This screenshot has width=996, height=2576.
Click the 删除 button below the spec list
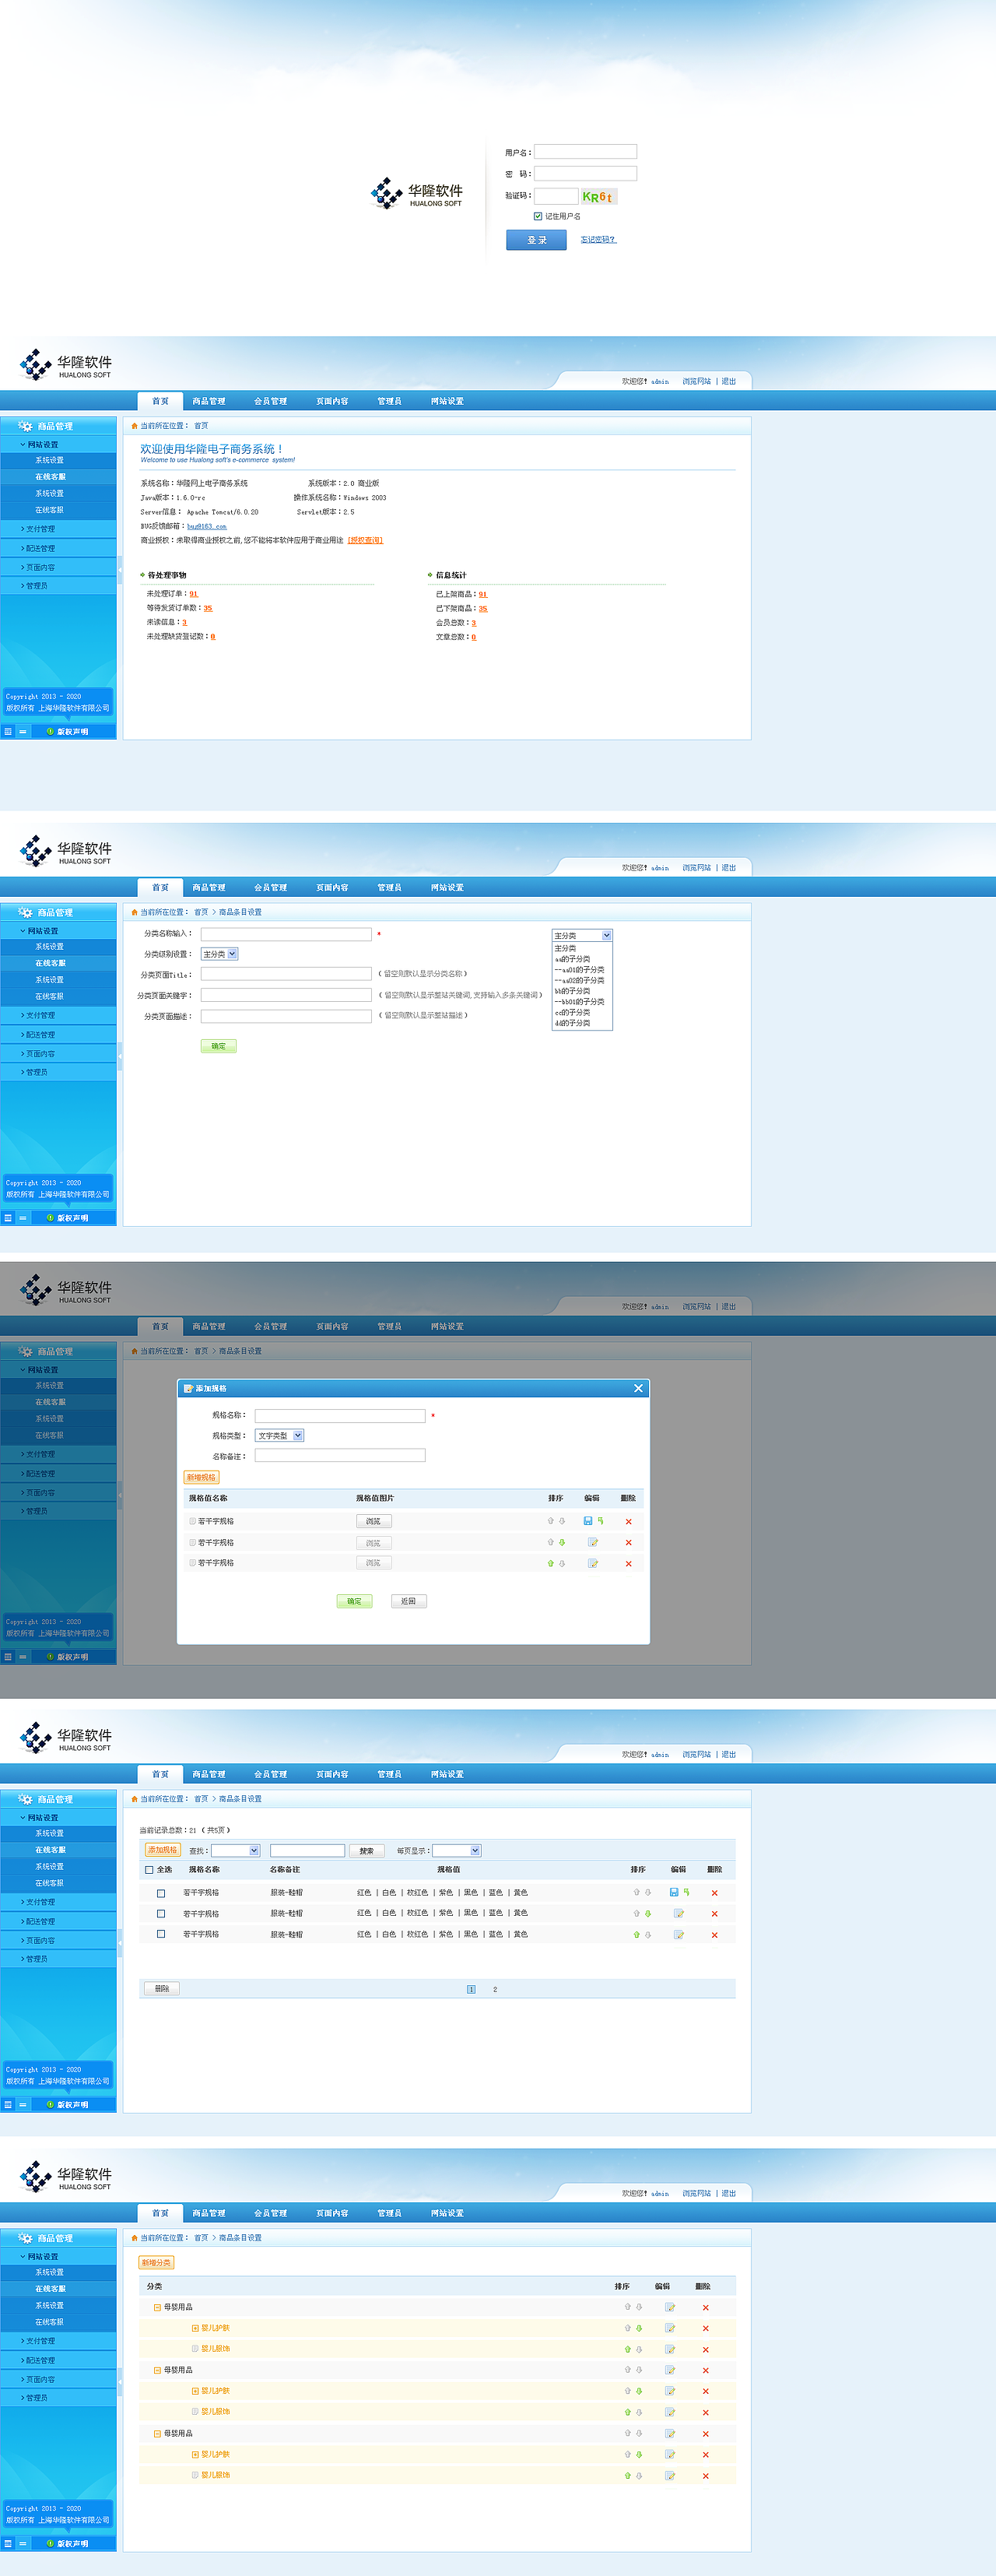[x=162, y=1988]
